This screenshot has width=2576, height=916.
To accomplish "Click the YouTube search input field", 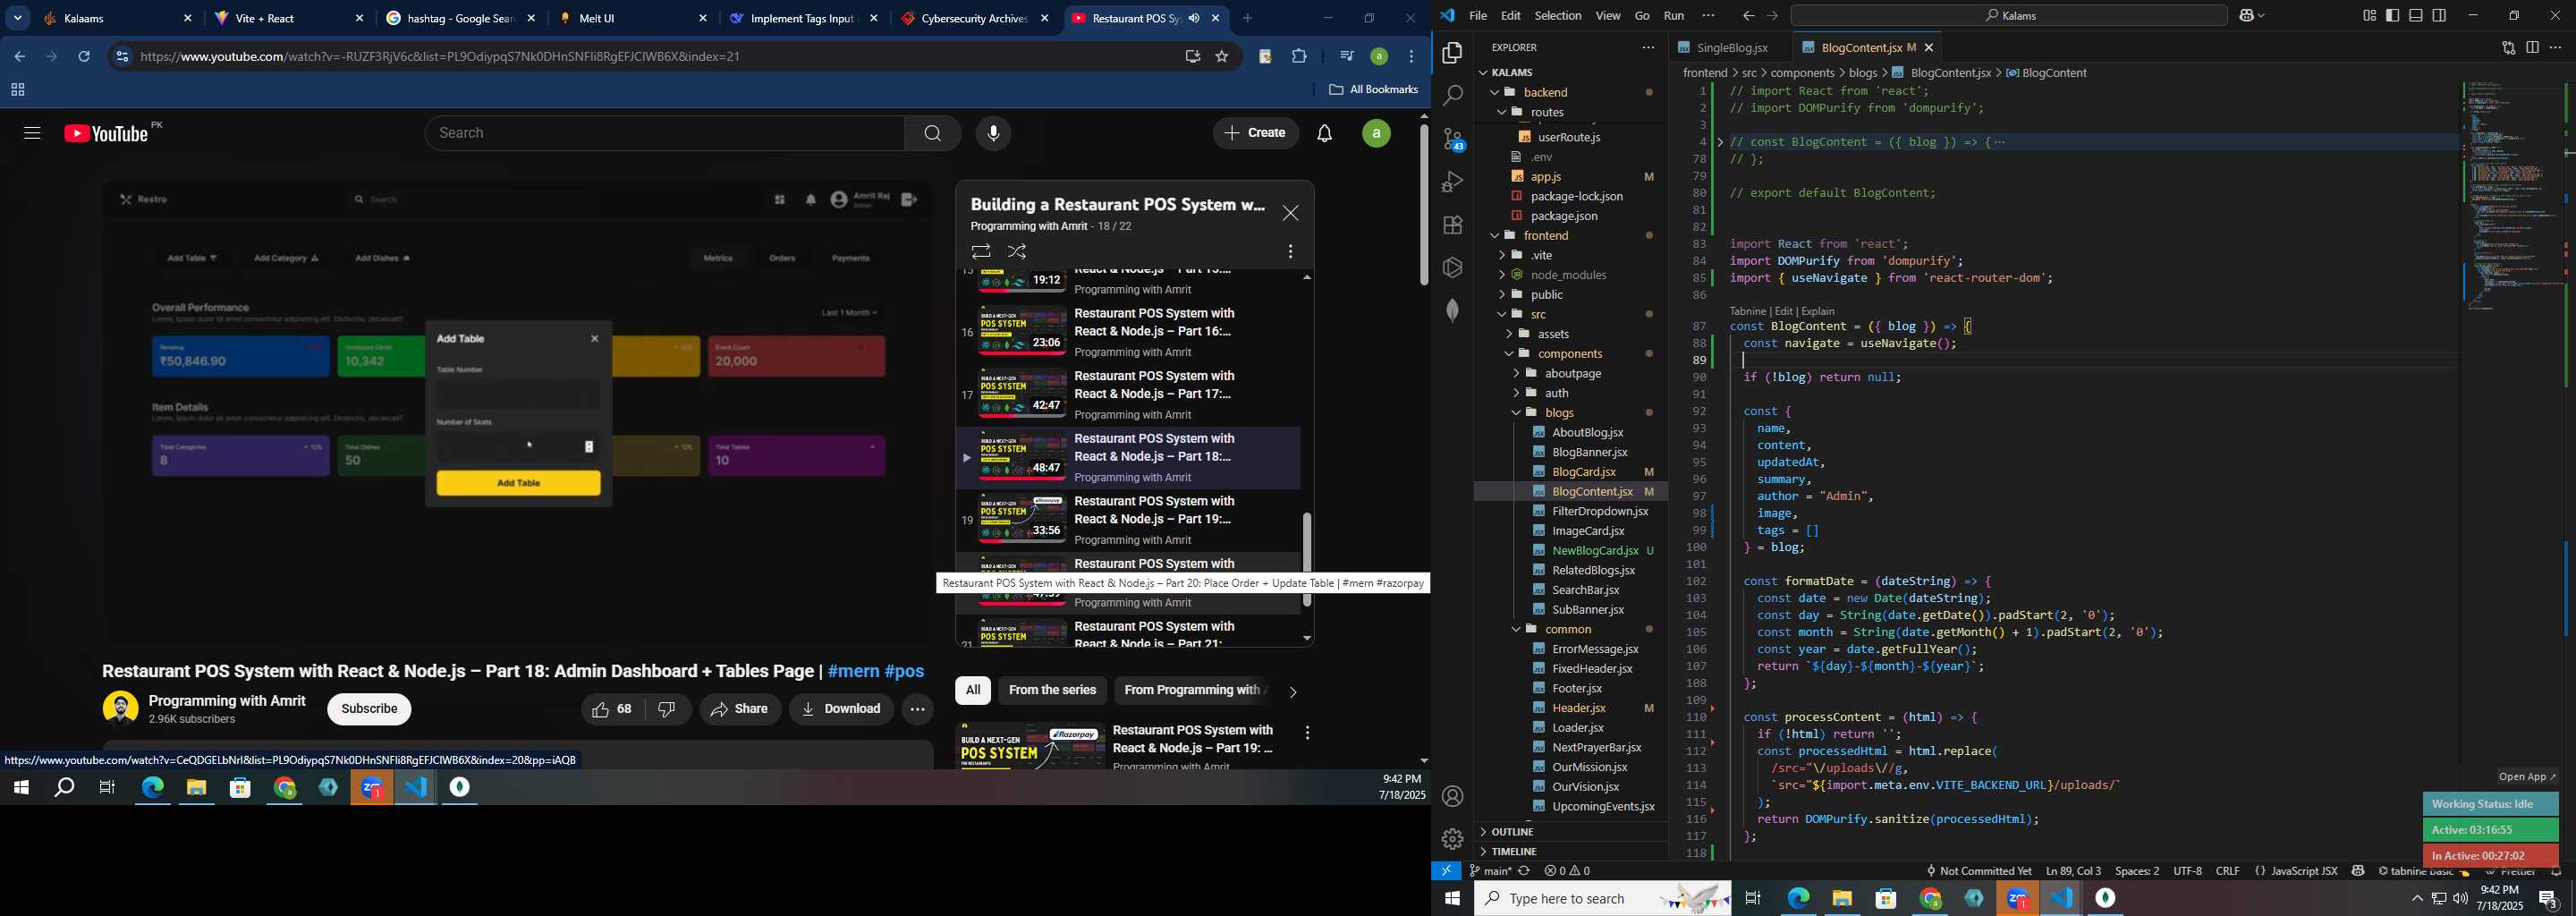I will coord(665,133).
